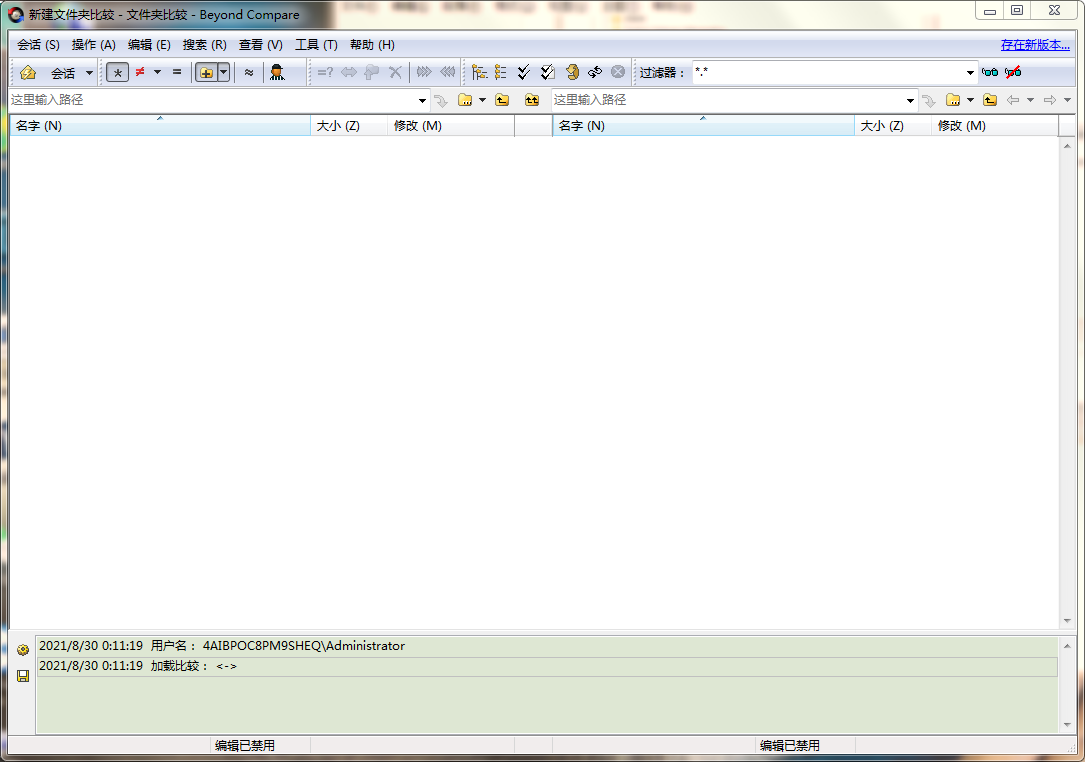Viewport: 1085px width, 762px height.
Task: Click the forward navigation arrow icon
Action: pos(1050,100)
